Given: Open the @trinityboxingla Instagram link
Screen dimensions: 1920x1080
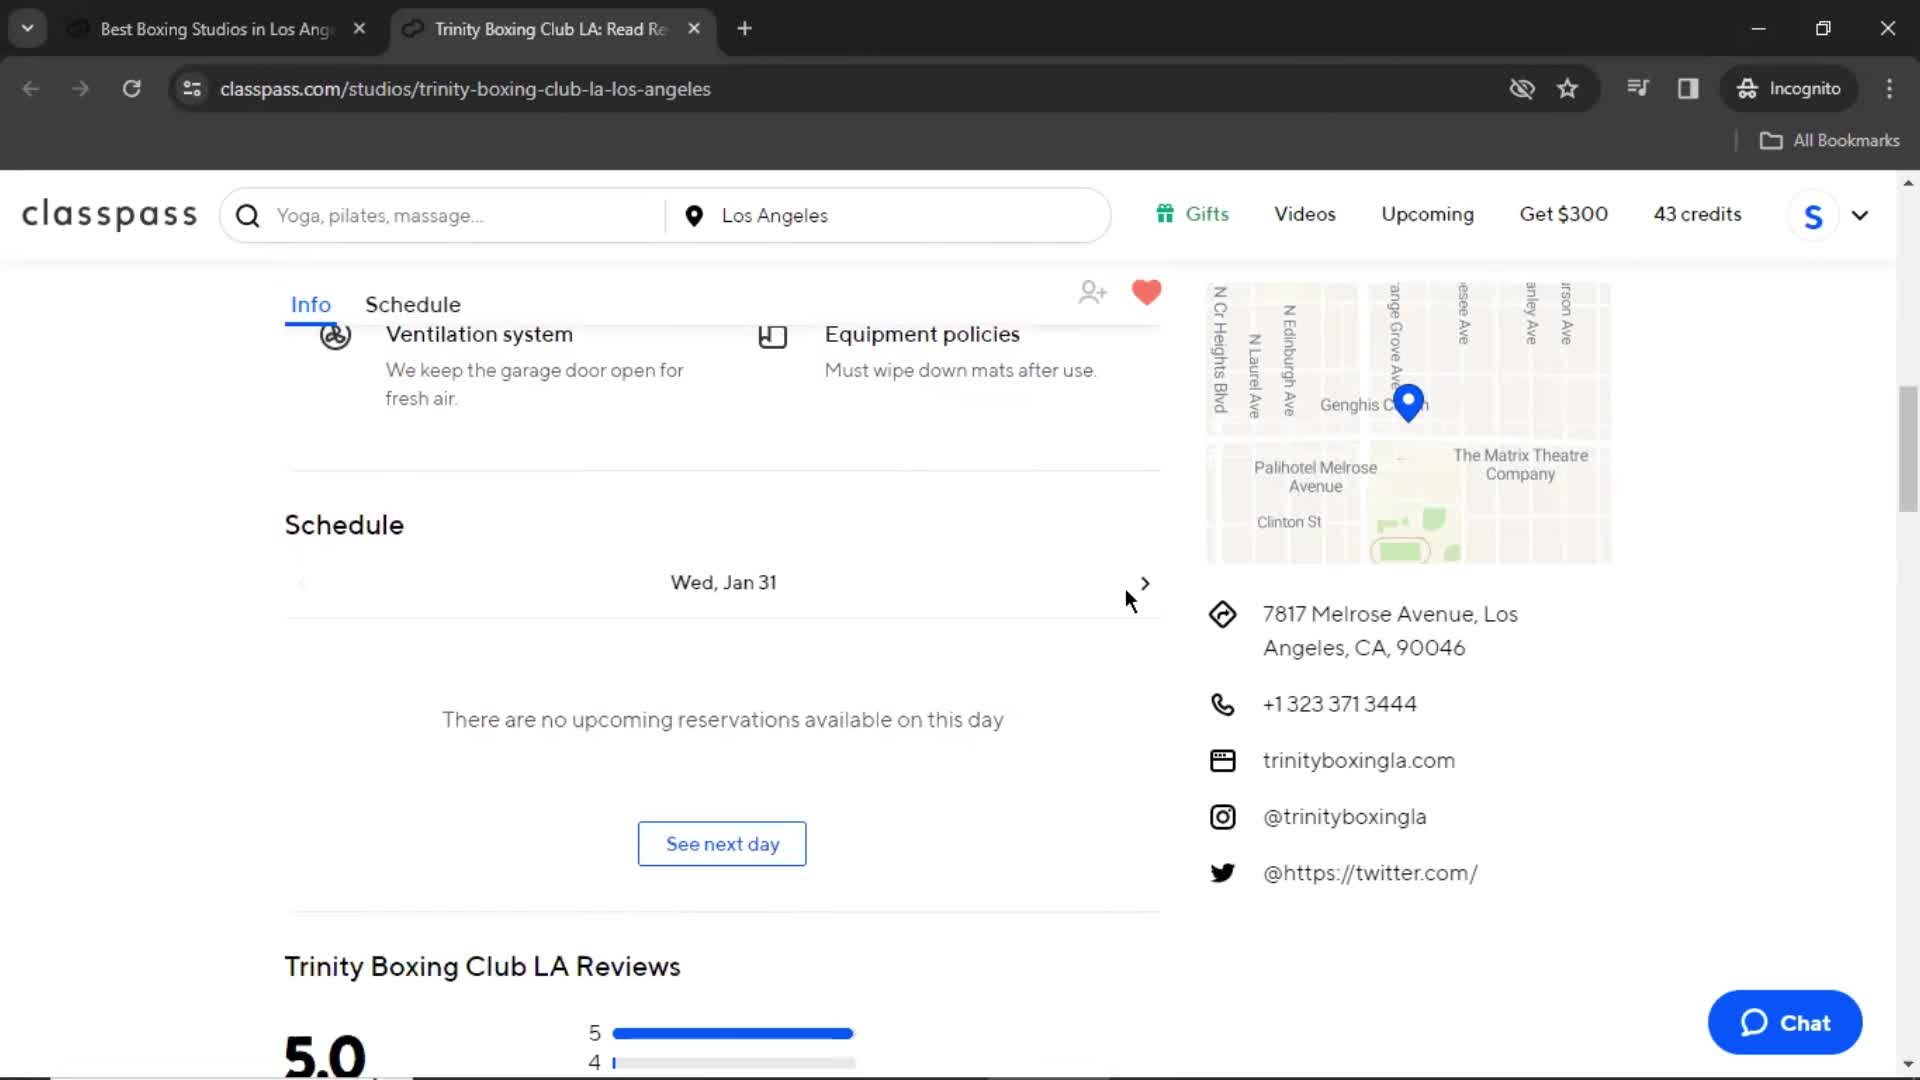Looking at the screenshot, I should (1344, 817).
